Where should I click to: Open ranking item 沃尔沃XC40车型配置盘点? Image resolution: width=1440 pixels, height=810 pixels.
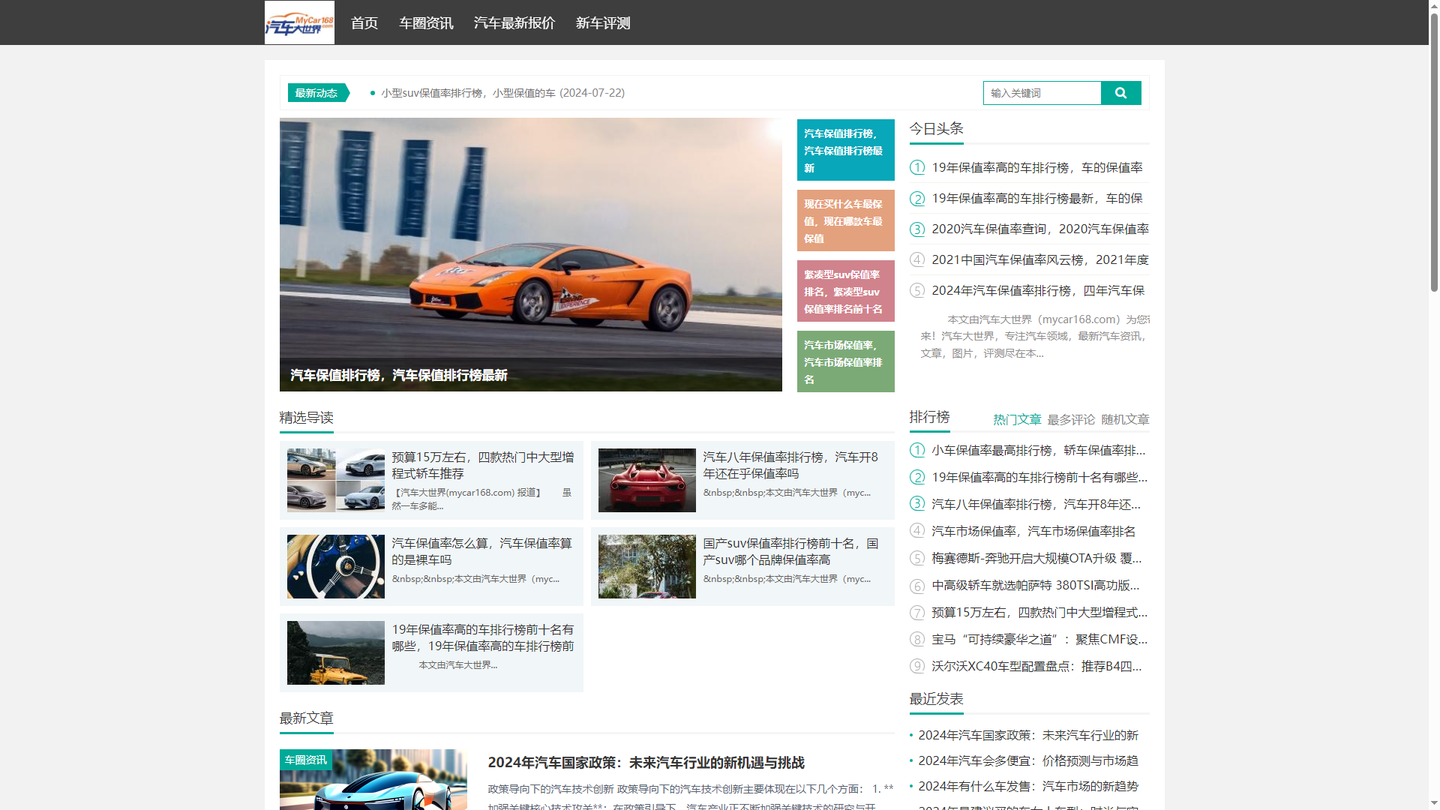(x=1037, y=666)
